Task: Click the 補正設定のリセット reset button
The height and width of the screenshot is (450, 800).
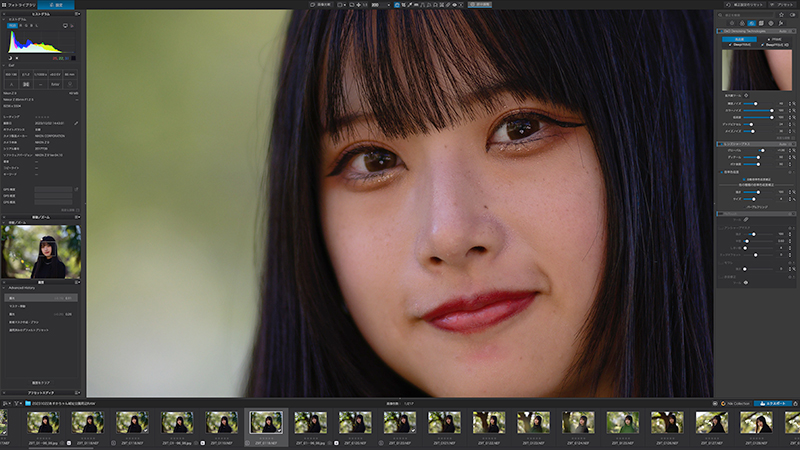Action: pos(744,5)
